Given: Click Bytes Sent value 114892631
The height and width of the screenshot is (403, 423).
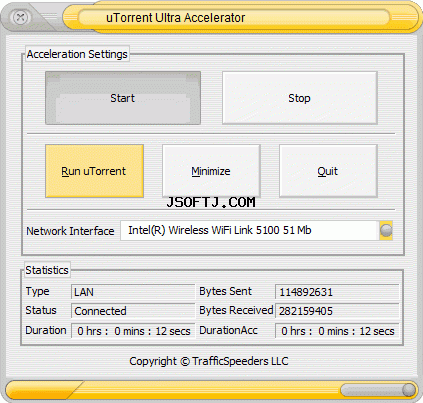Looking at the screenshot, I should click(337, 292).
